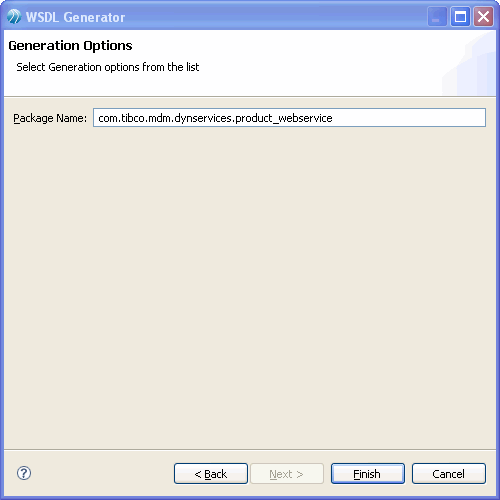Click the "Package Name:" label

point(50,118)
